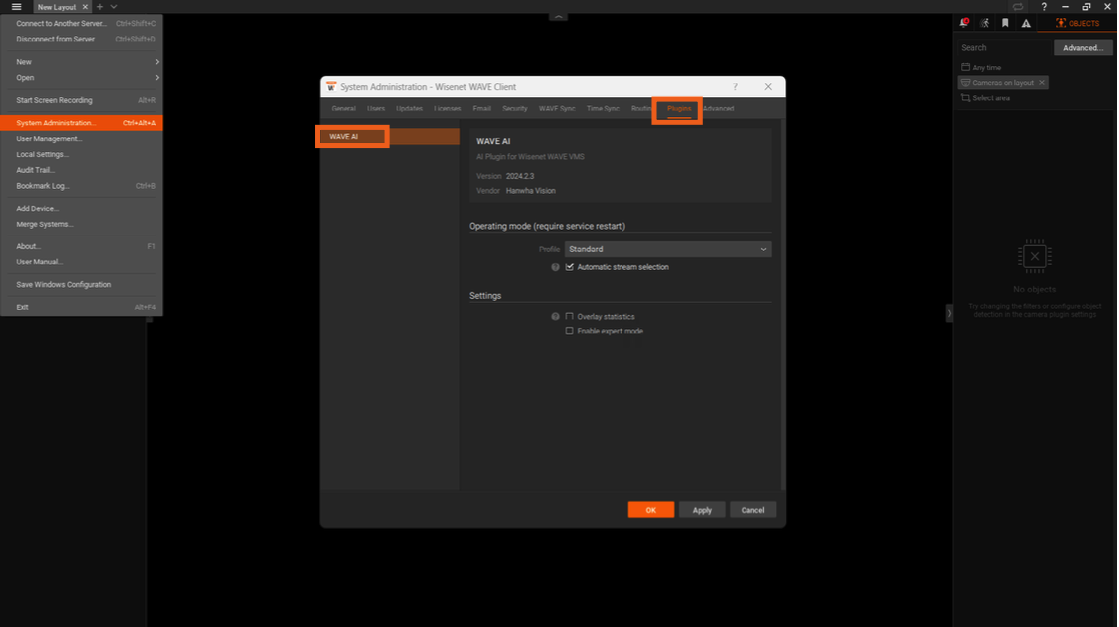Switch to the Users tab
The image size is (1119, 627).
(x=376, y=108)
